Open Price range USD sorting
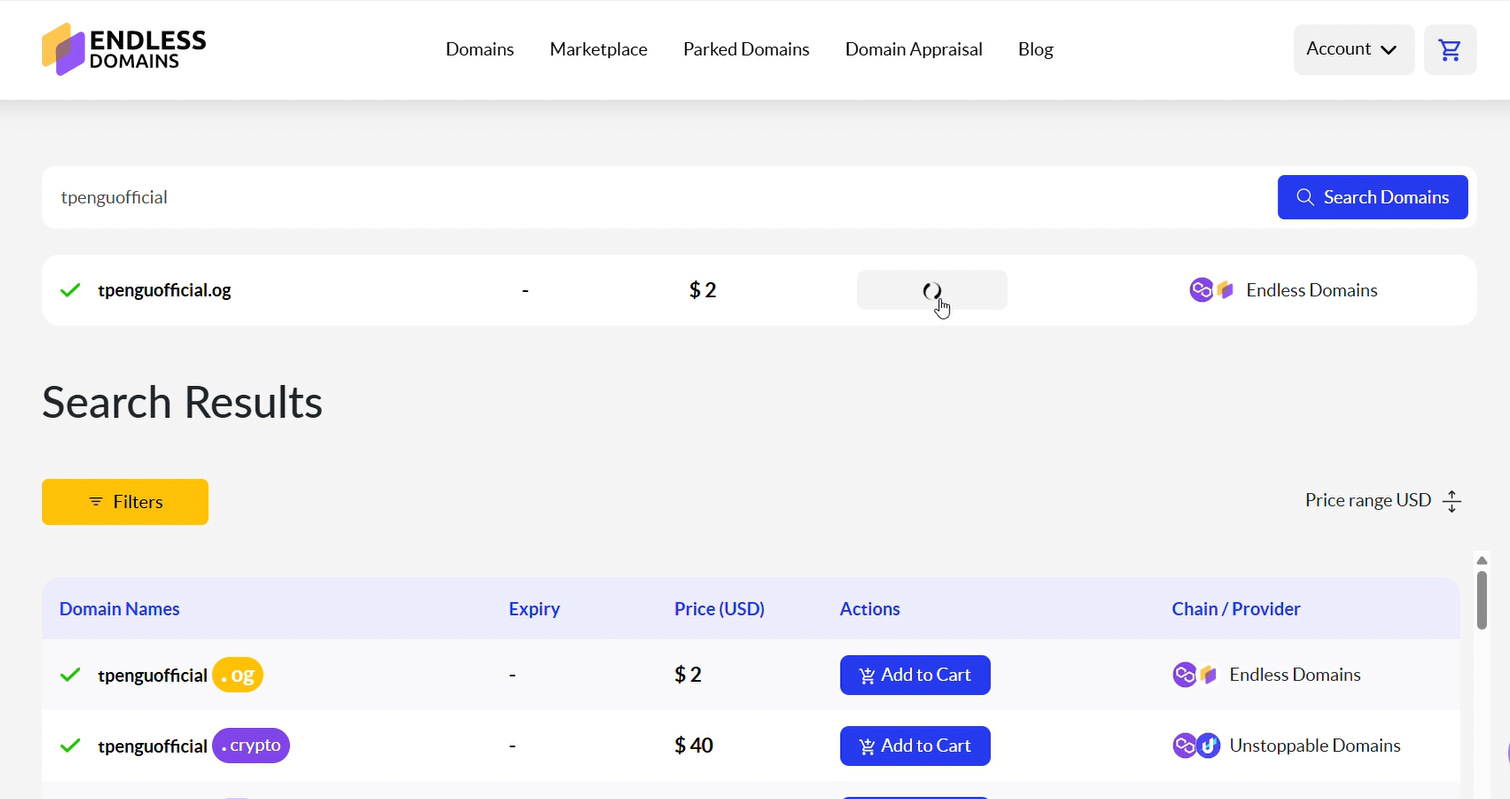Image resolution: width=1510 pixels, height=799 pixels. (x=1367, y=500)
